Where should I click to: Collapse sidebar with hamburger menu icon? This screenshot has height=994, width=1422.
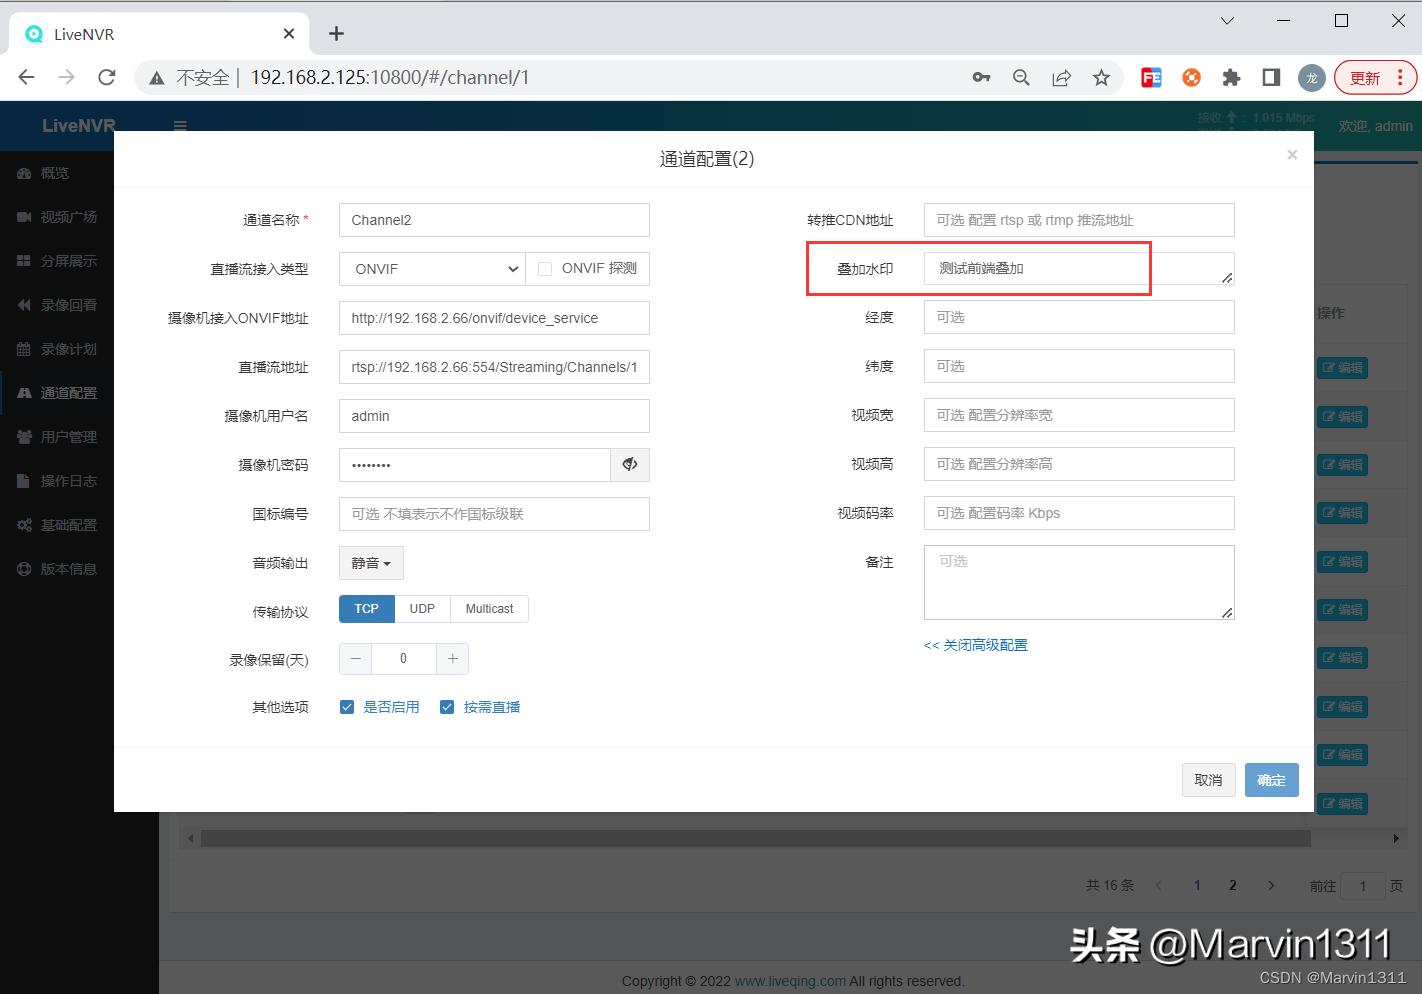(180, 126)
